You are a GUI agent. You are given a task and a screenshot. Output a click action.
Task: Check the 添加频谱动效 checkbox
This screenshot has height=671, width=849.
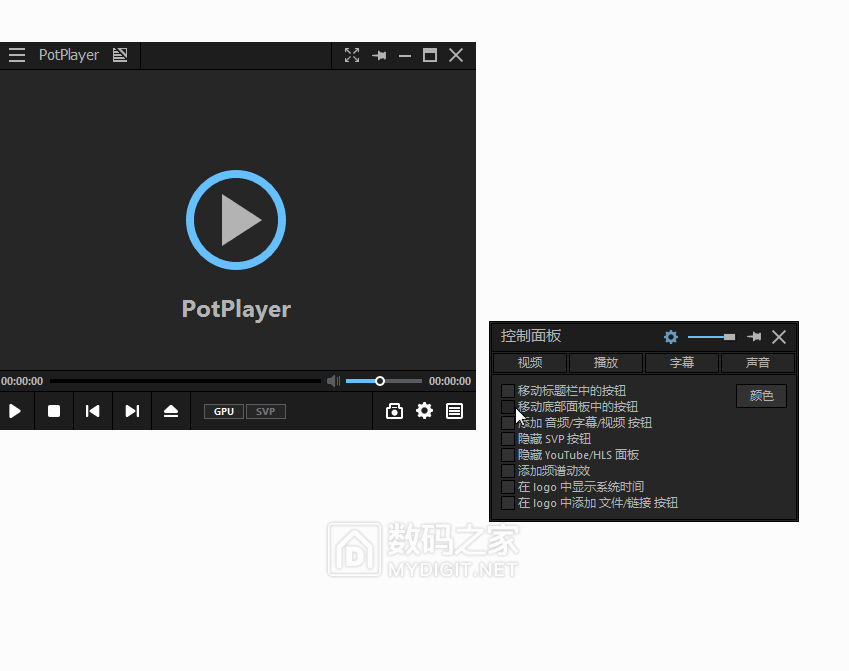point(508,470)
